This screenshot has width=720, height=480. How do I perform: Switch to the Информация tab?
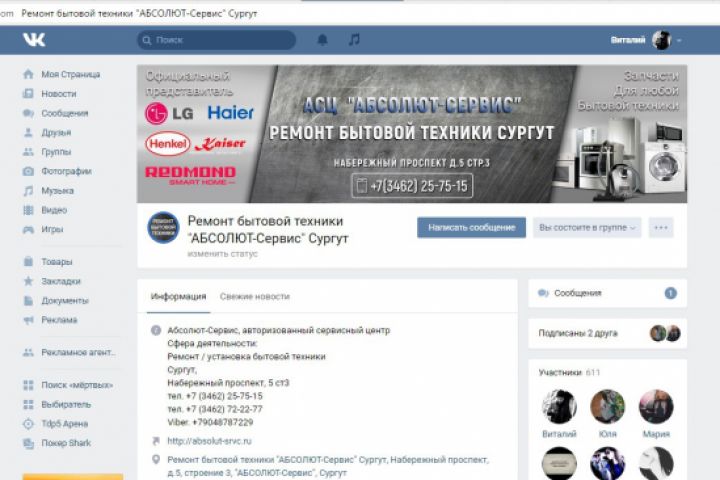tap(178, 296)
